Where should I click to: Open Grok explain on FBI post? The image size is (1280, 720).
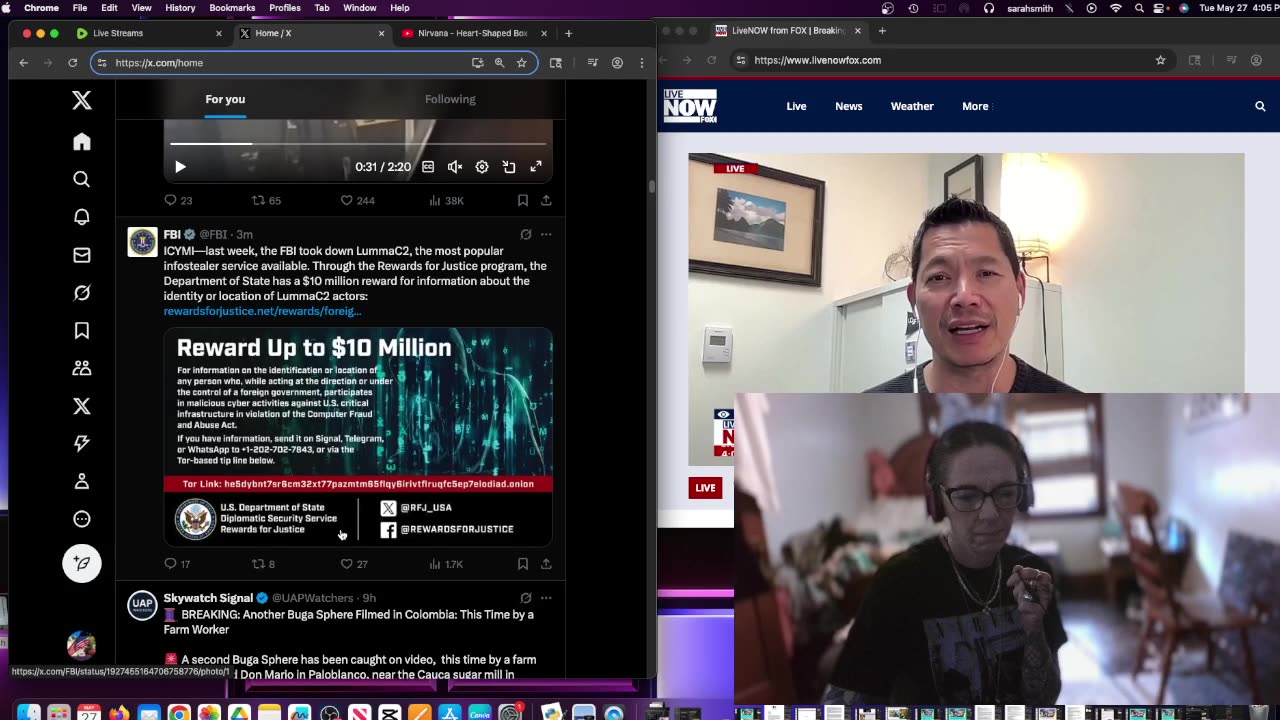pos(526,234)
